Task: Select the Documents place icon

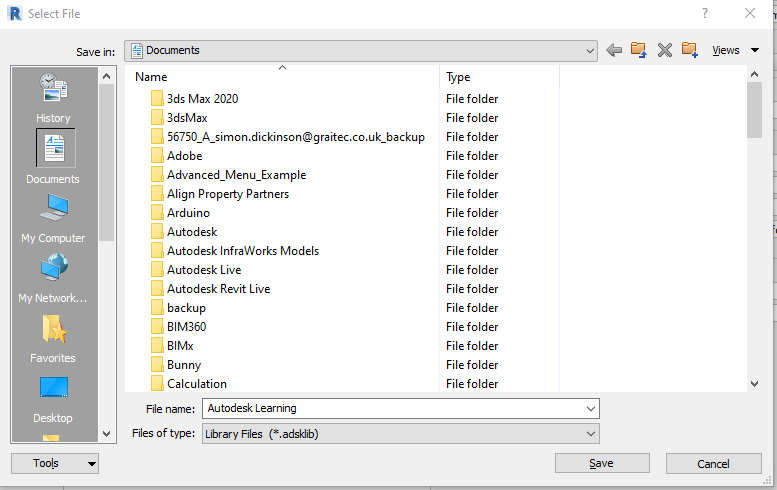Action: (x=55, y=148)
